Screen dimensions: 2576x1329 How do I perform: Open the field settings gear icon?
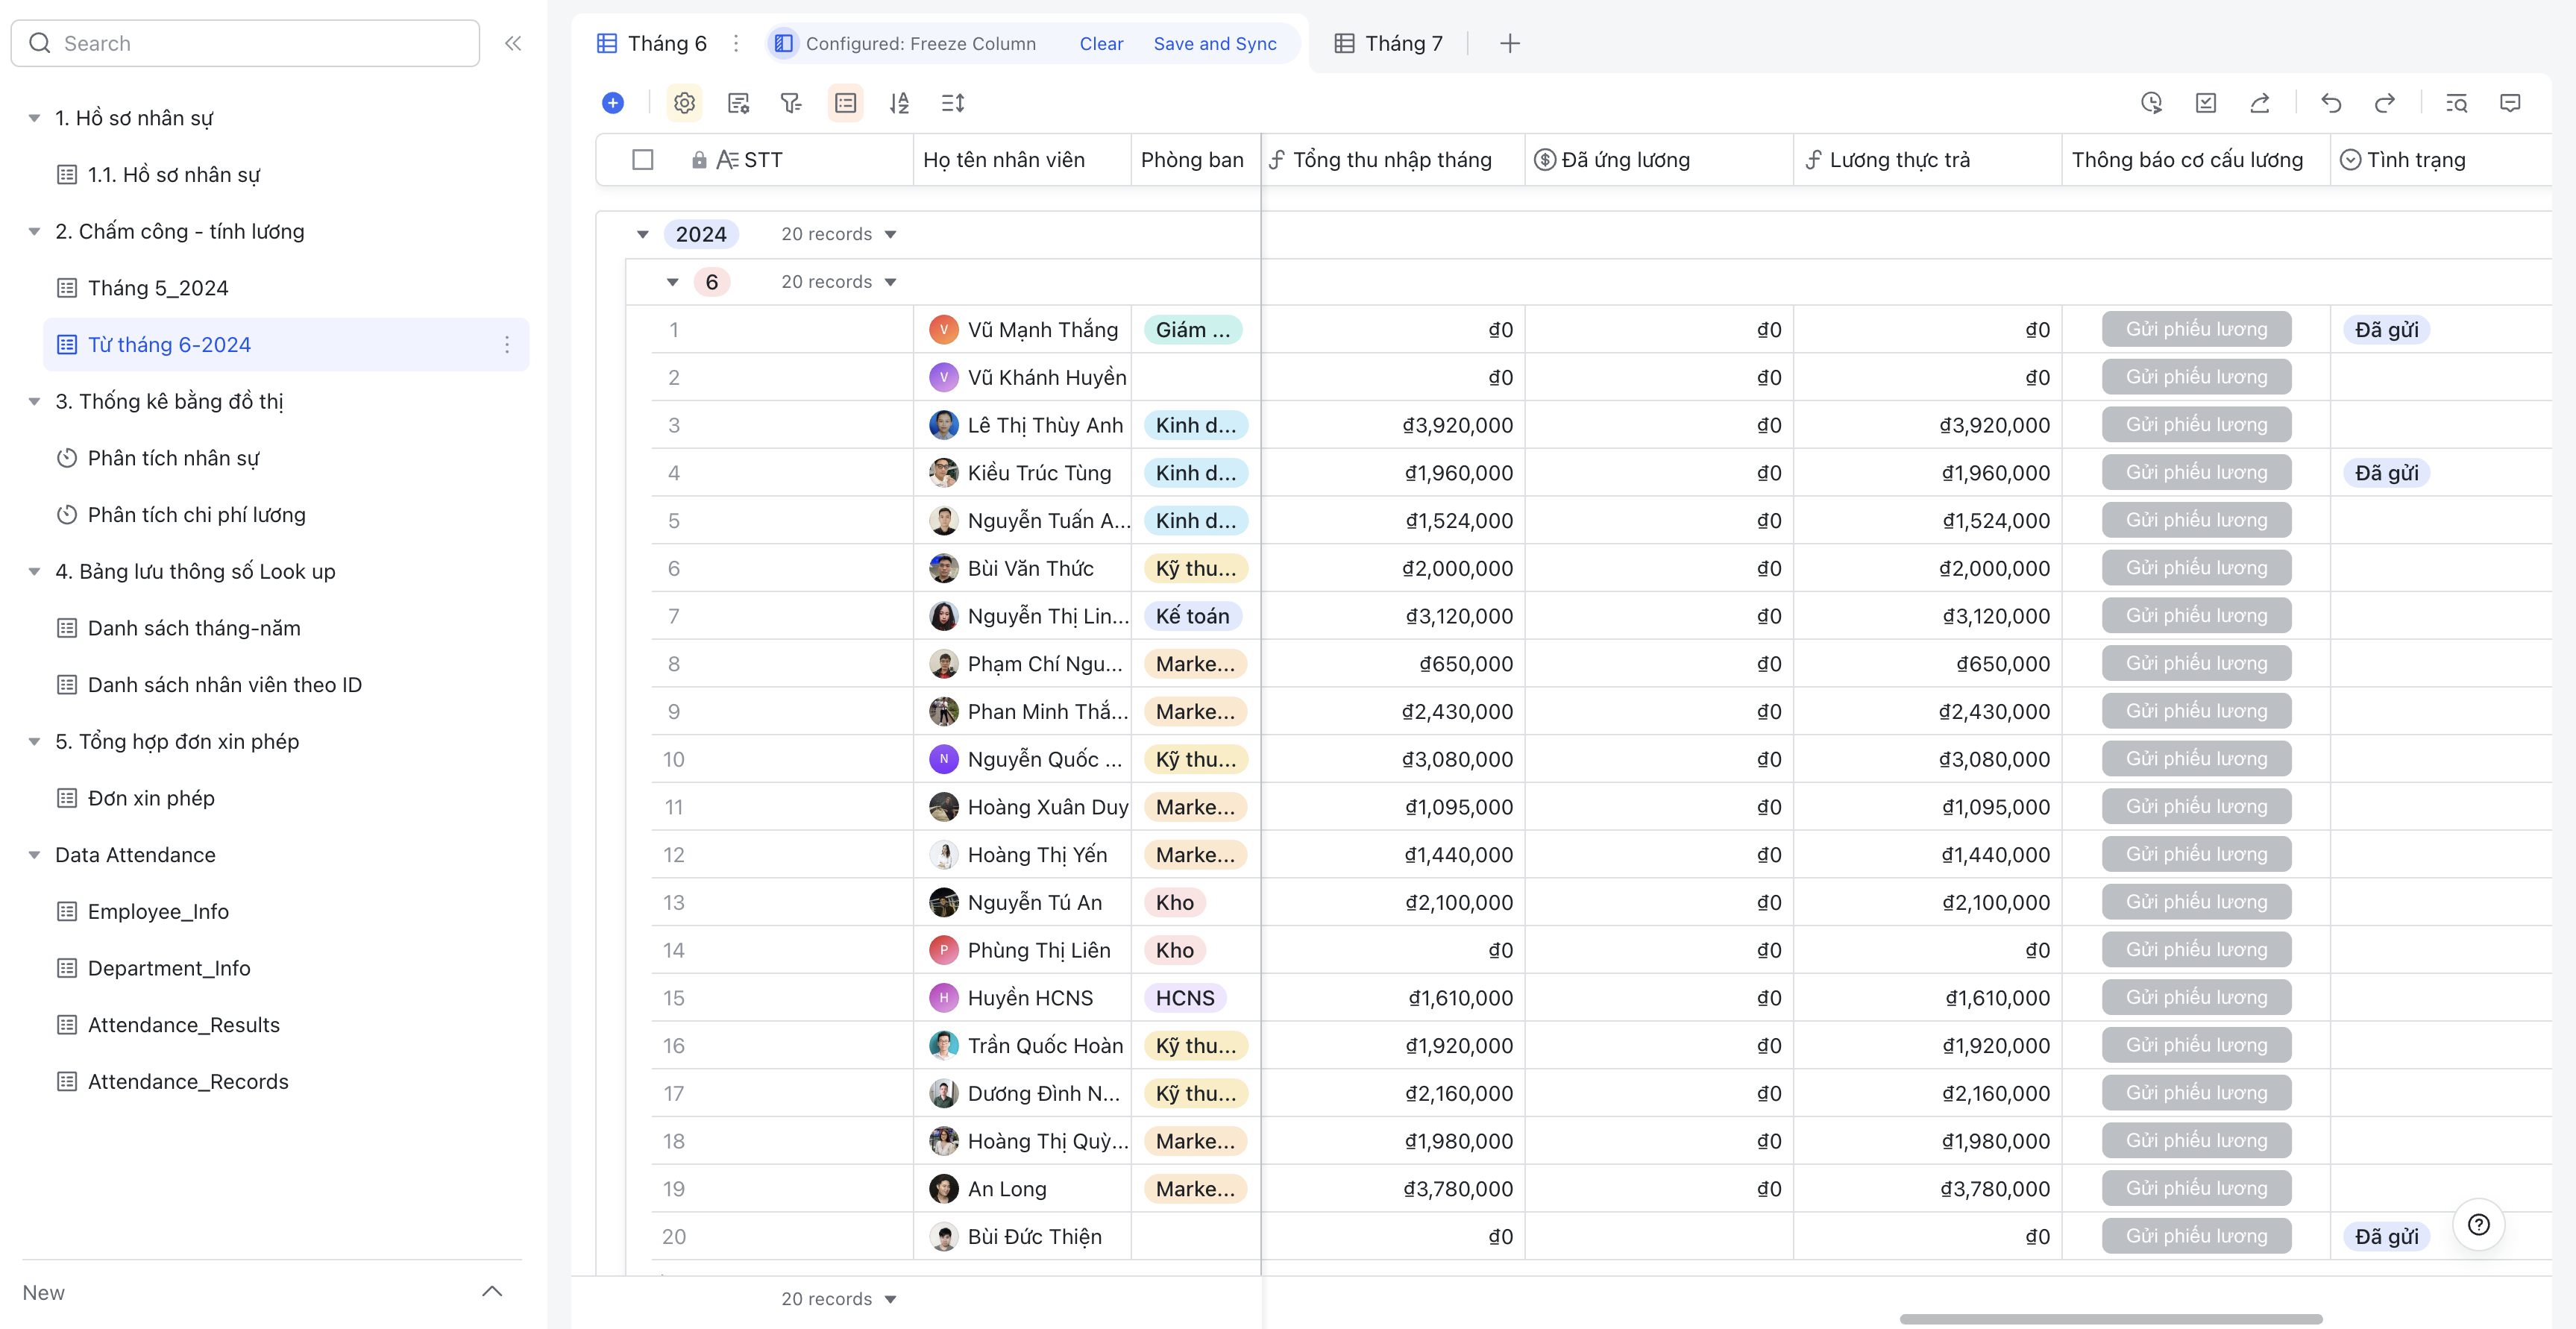point(684,103)
